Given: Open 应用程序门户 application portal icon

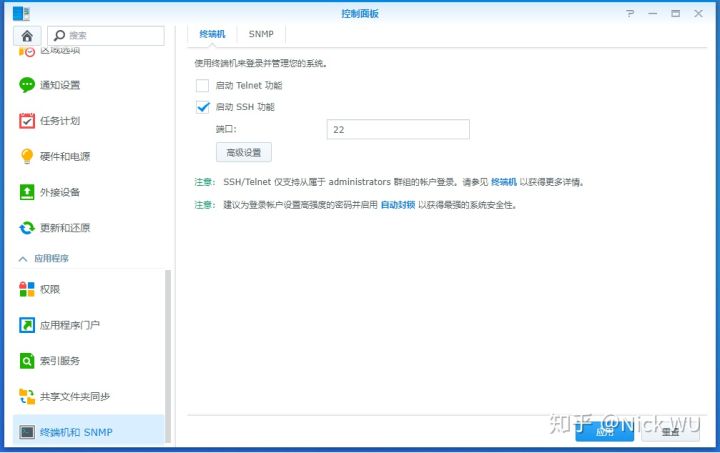Looking at the screenshot, I should click(27, 325).
